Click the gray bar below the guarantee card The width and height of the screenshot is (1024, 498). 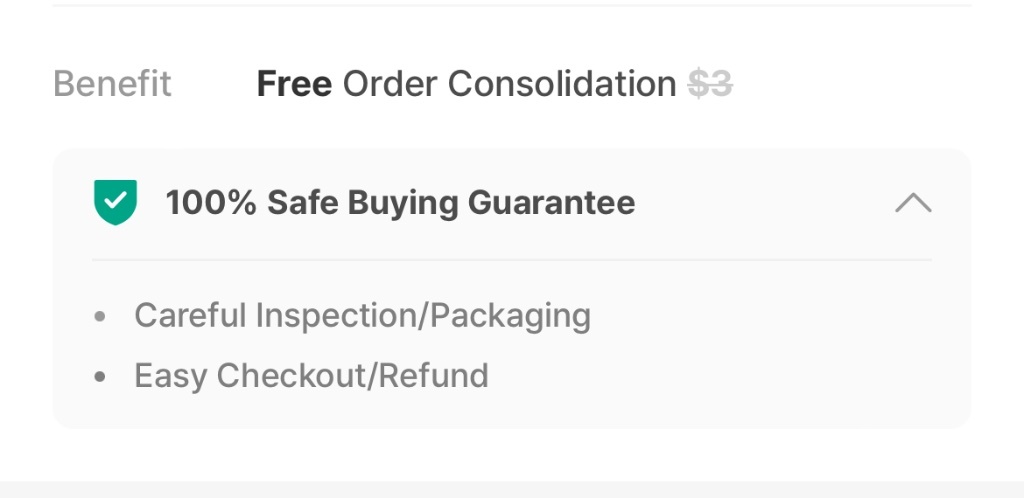pyautogui.click(x=512, y=490)
